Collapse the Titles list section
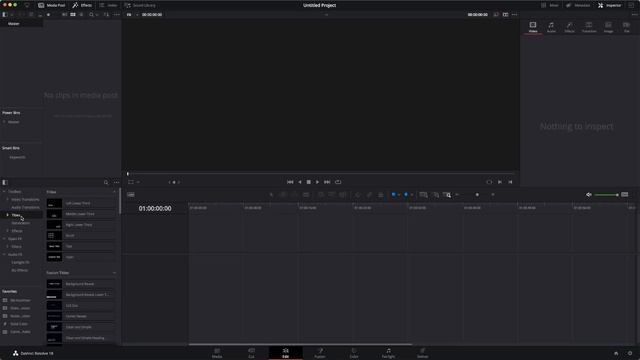This screenshot has width=640, height=360. (x=114, y=192)
